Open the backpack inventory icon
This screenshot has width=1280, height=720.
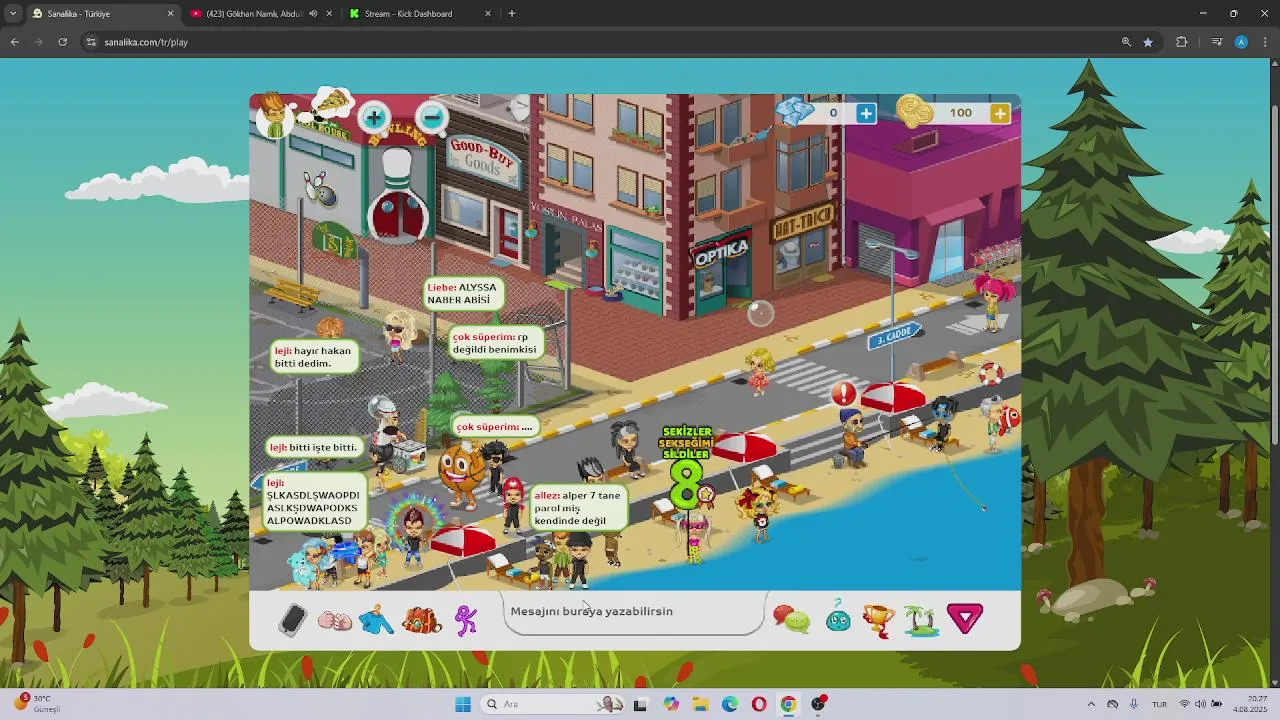coord(421,621)
